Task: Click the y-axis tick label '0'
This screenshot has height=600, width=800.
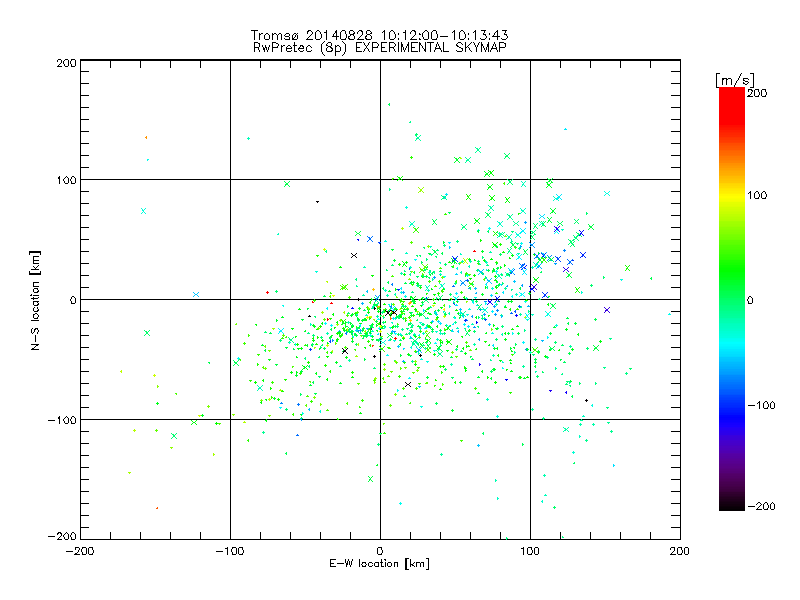Action: [73, 300]
